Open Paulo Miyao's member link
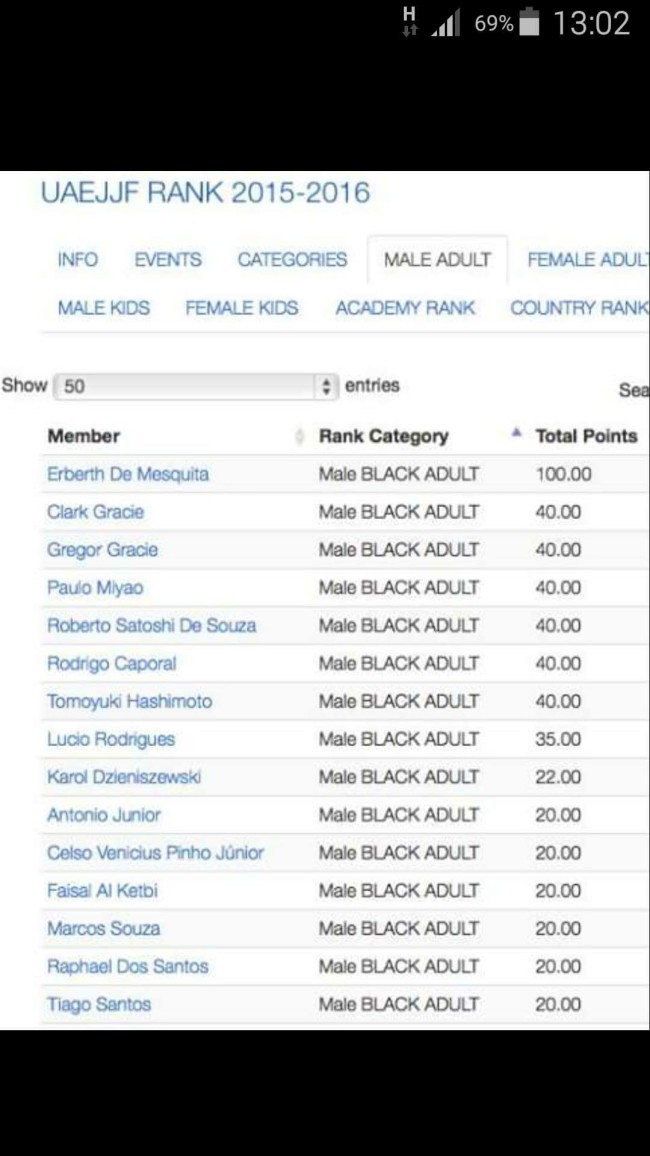650x1156 pixels. click(x=95, y=588)
